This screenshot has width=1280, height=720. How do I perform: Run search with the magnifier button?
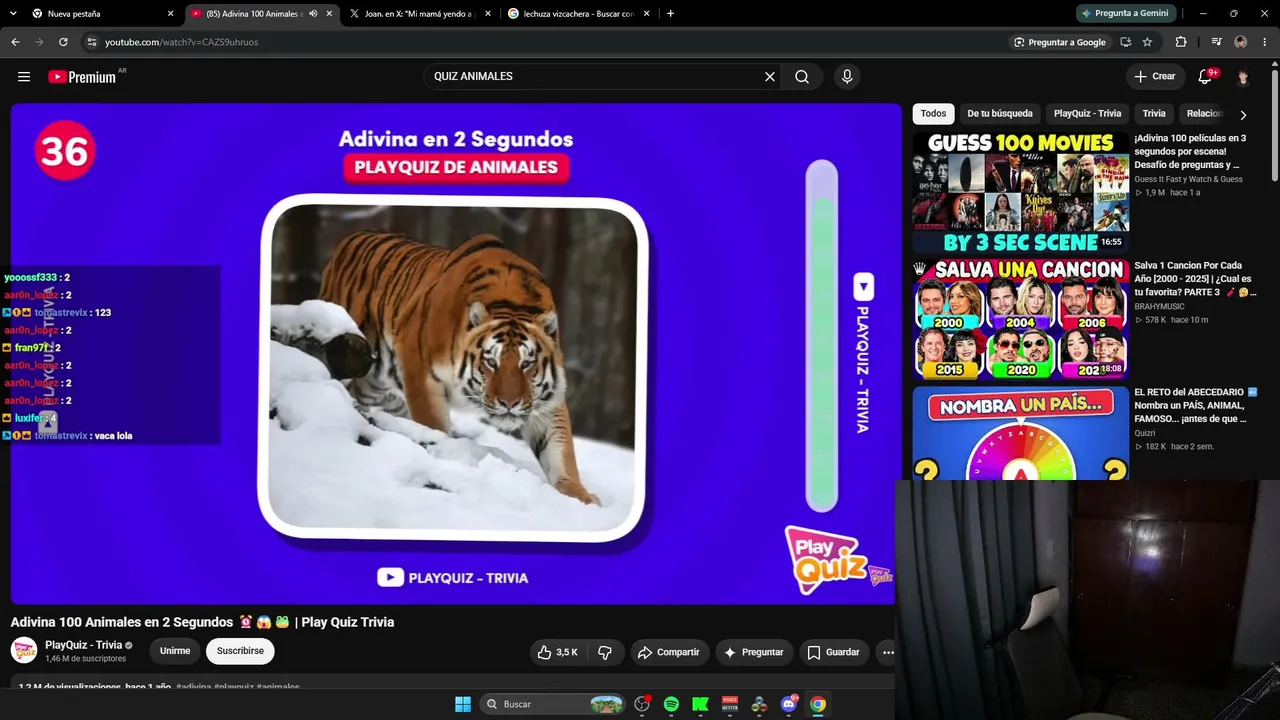802,77
